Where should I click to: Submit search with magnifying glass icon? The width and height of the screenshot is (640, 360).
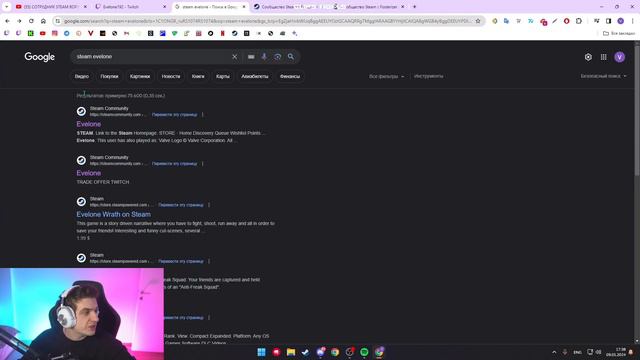pos(291,57)
